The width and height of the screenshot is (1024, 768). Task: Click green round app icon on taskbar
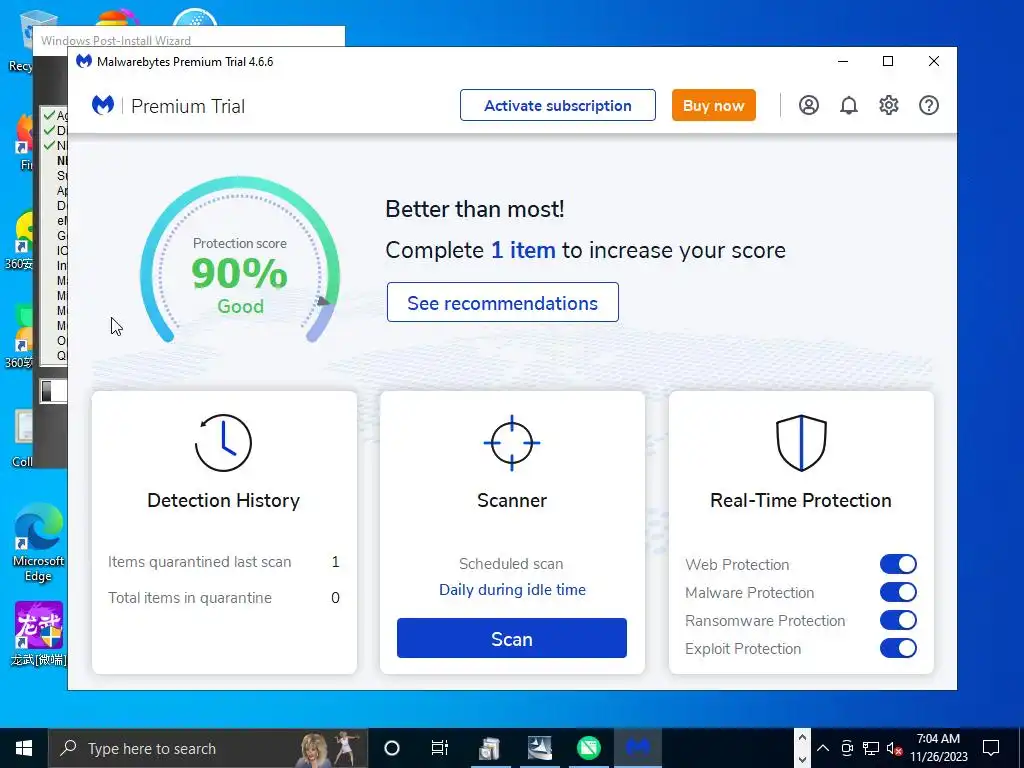(x=588, y=748)
